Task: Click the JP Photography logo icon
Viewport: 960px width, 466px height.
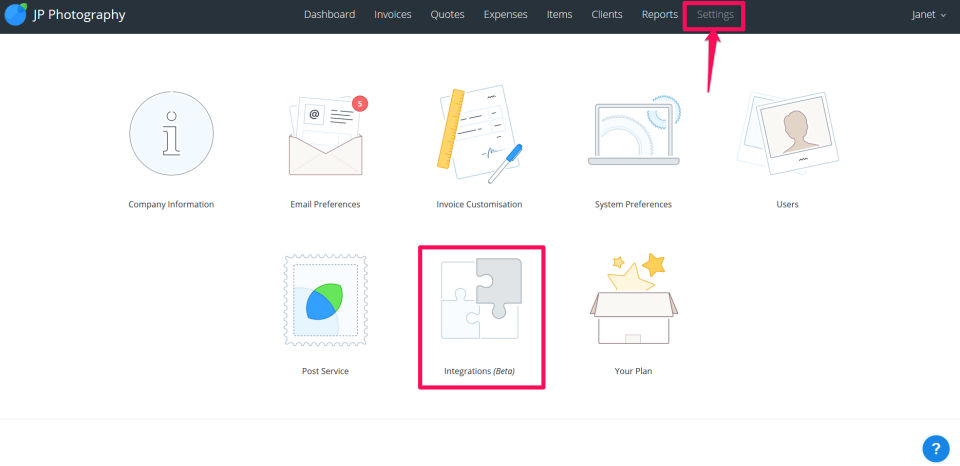Action: pos(15,14)
